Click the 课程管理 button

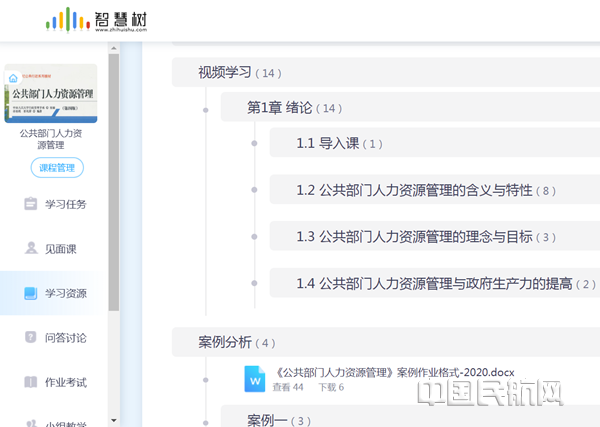57,168
